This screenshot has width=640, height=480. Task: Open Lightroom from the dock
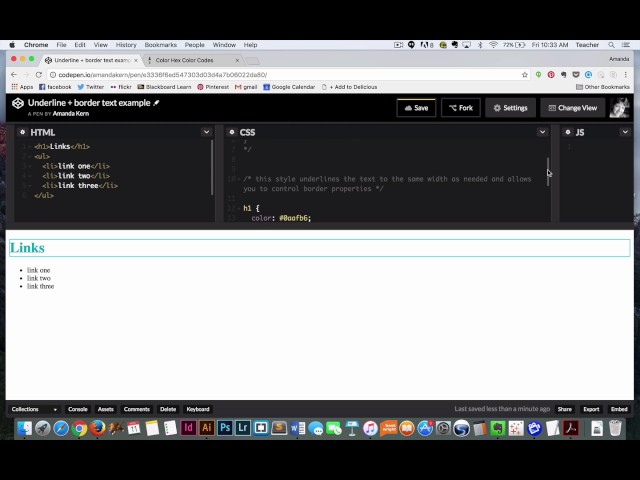tap(243, 428)
